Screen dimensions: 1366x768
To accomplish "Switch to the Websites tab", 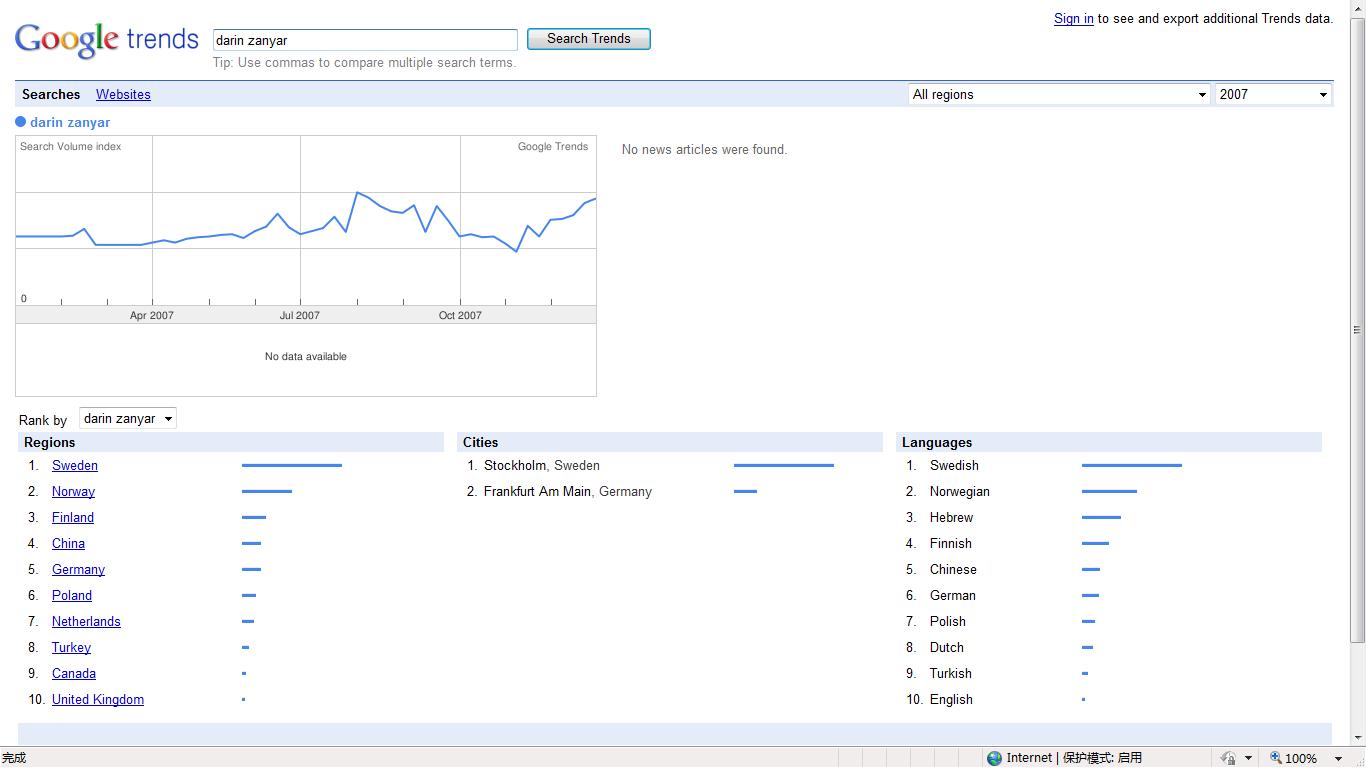I will (123, 94).
